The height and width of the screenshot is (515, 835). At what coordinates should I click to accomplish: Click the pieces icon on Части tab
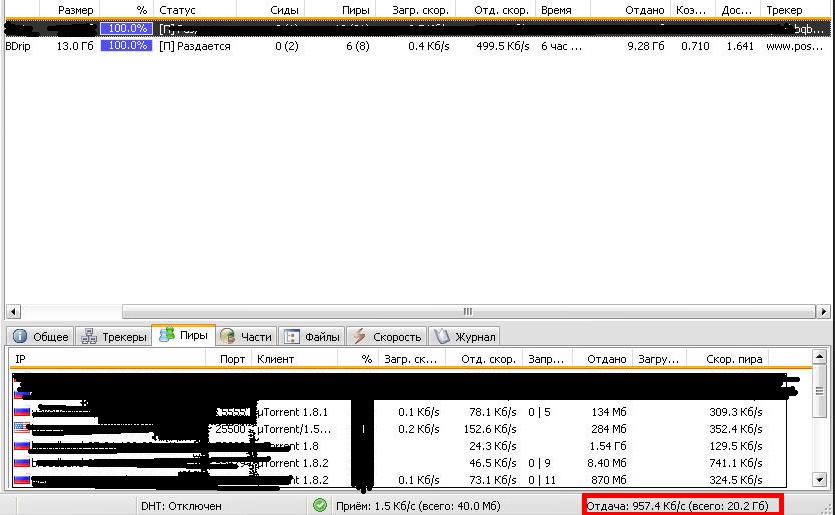coord(227,336)
